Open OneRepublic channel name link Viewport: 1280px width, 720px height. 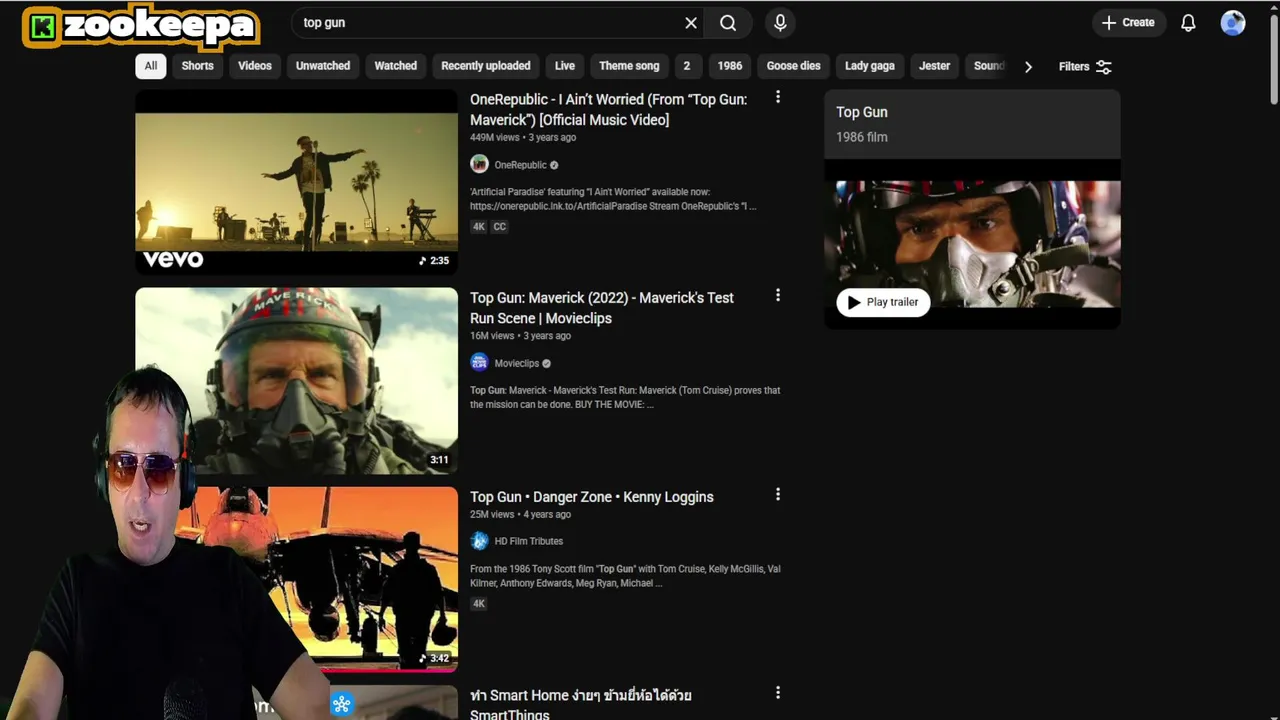tap(520, 165)
